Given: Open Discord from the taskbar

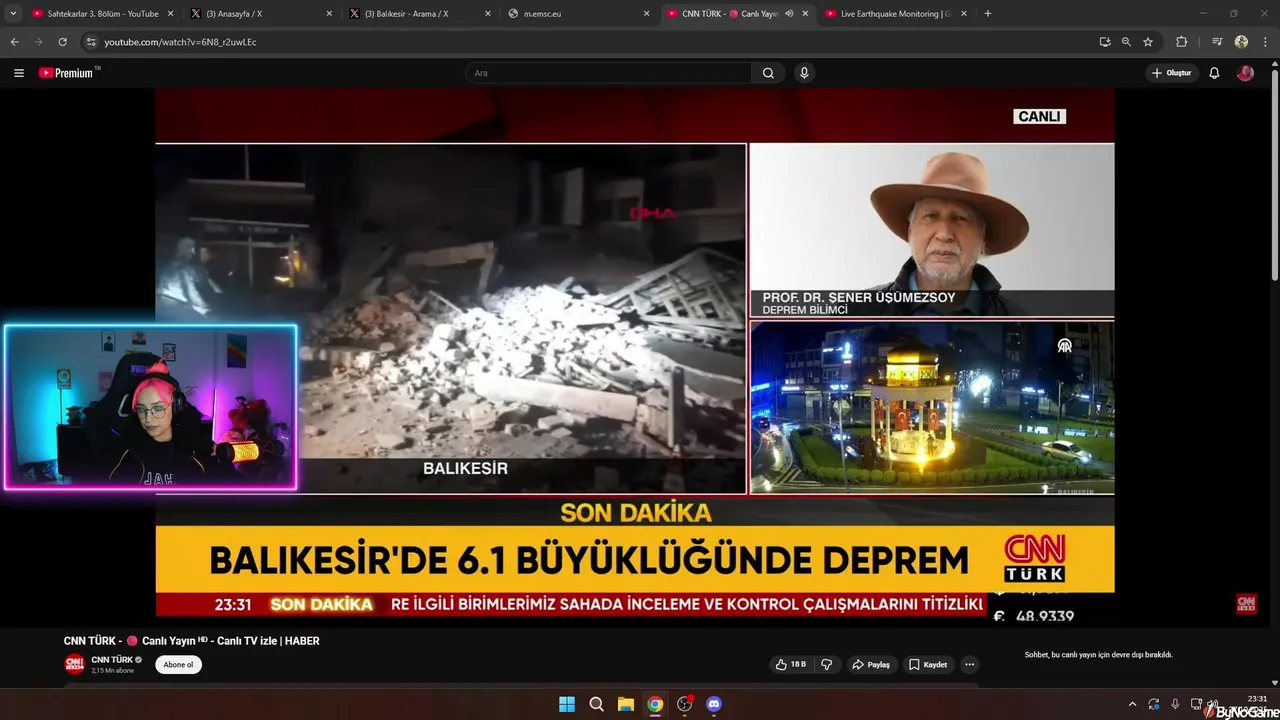Looking at the screenshot, I should tap(714, 704).
